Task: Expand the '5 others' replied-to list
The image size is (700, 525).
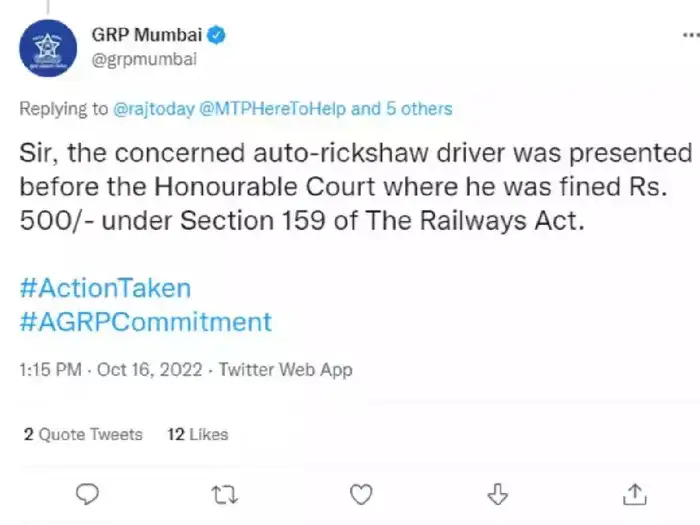Action: point(419,109)
